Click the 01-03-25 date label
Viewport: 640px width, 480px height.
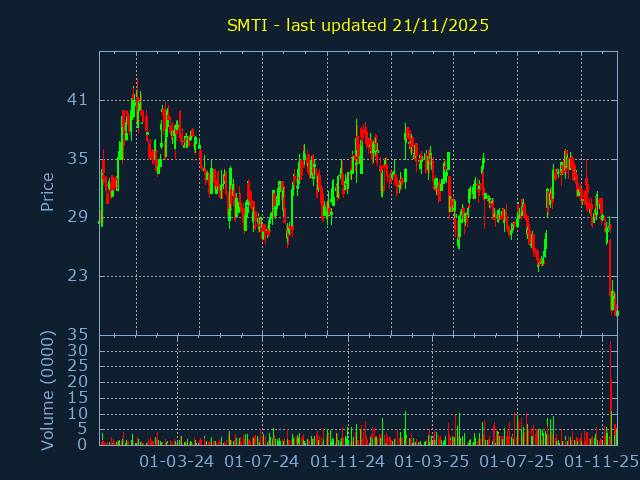pyautogui.click(x=432, y=462)
